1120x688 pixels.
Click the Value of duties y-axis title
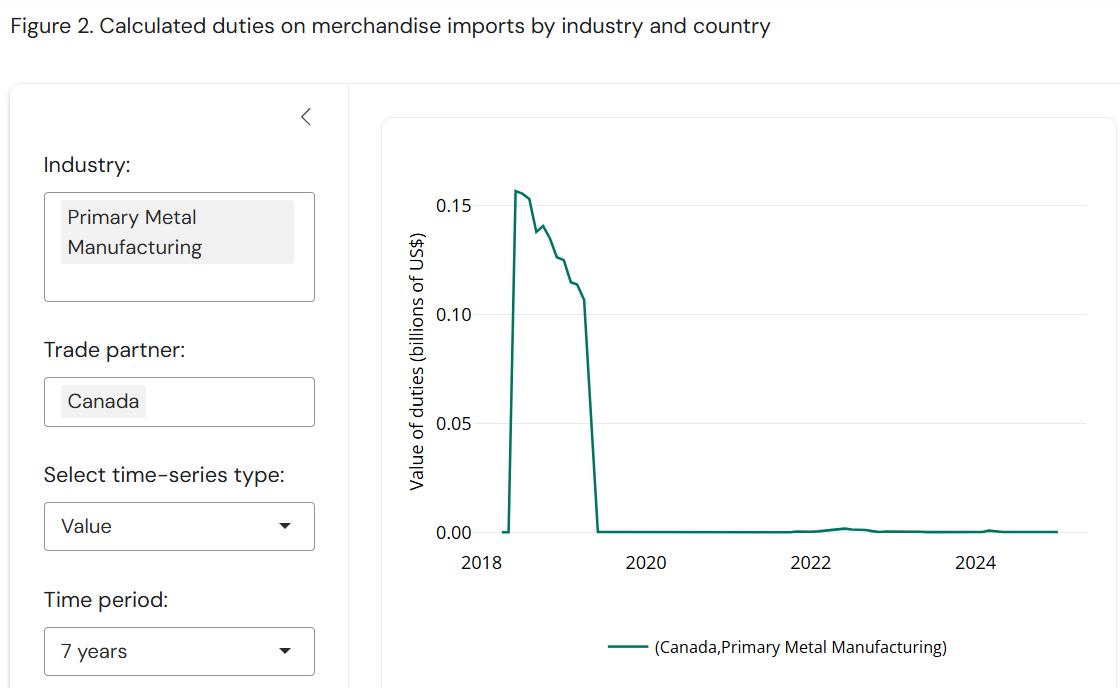pos(418,361)
